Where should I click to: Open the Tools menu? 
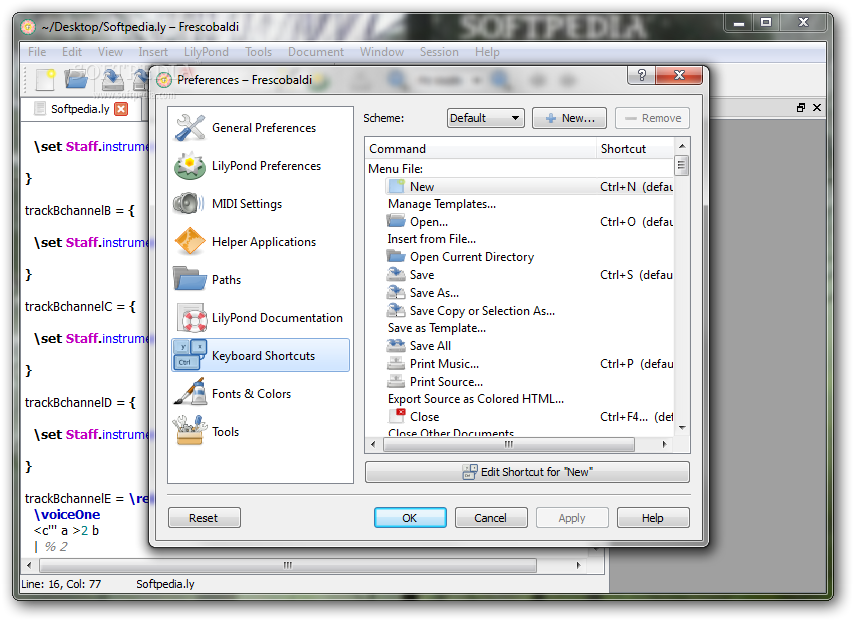258,52
